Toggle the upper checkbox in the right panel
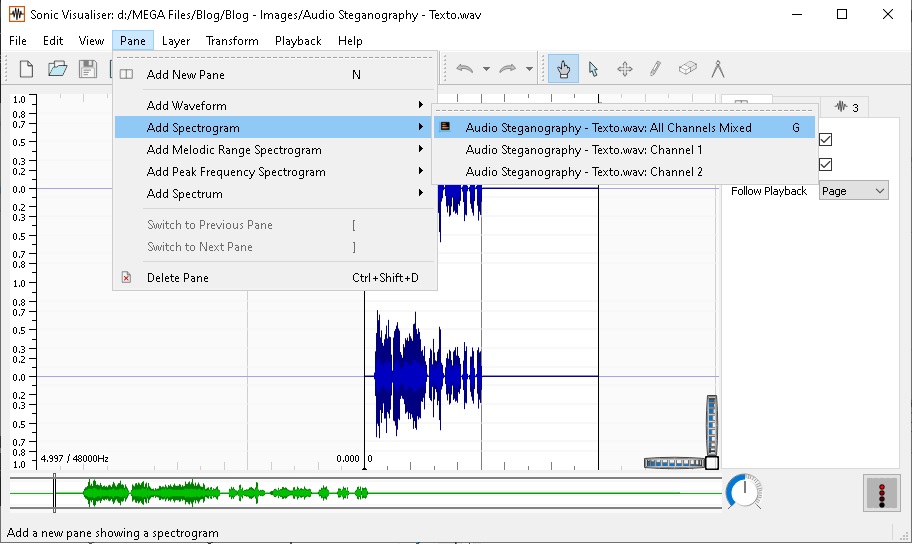This screenshot has width=912, height=544. 825,139
